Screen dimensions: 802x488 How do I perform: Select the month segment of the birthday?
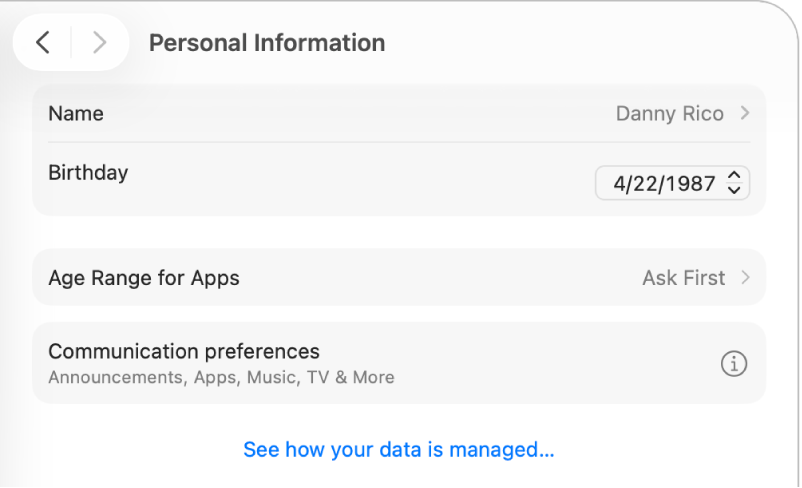[620, 184]
